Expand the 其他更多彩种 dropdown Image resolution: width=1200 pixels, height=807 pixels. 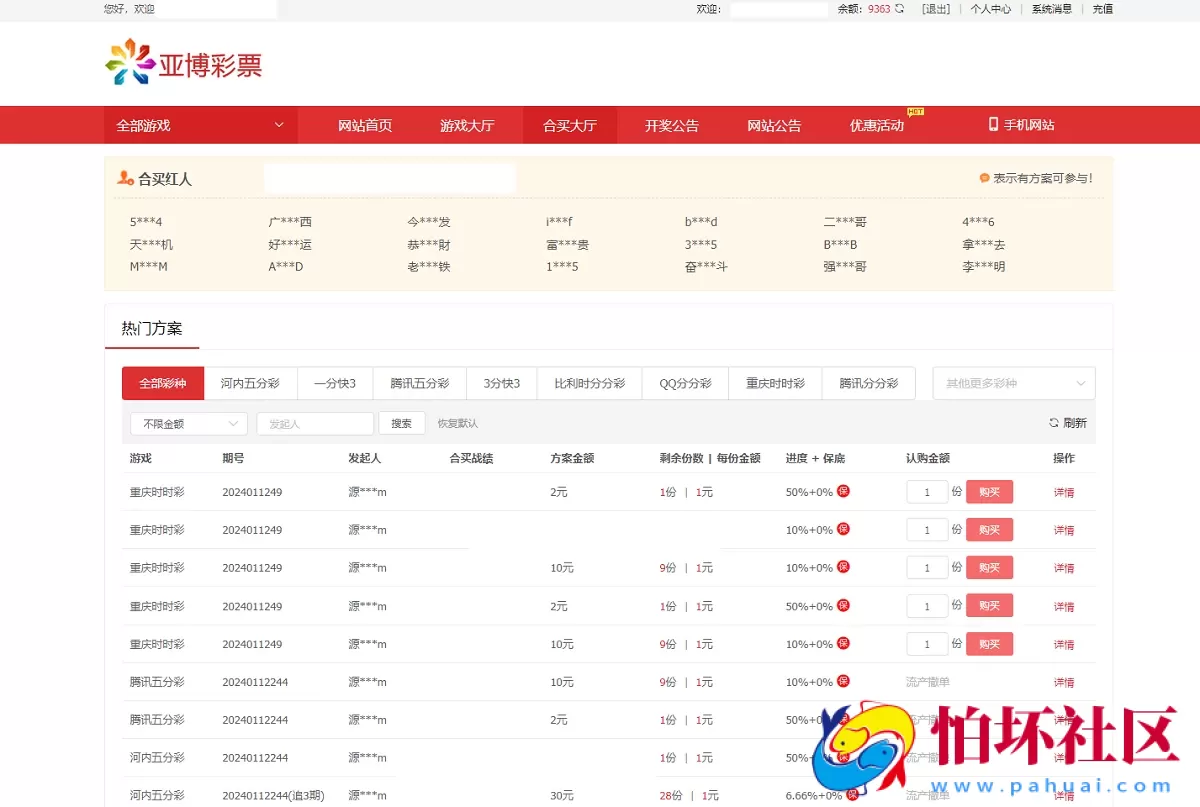coord(1013,382)
